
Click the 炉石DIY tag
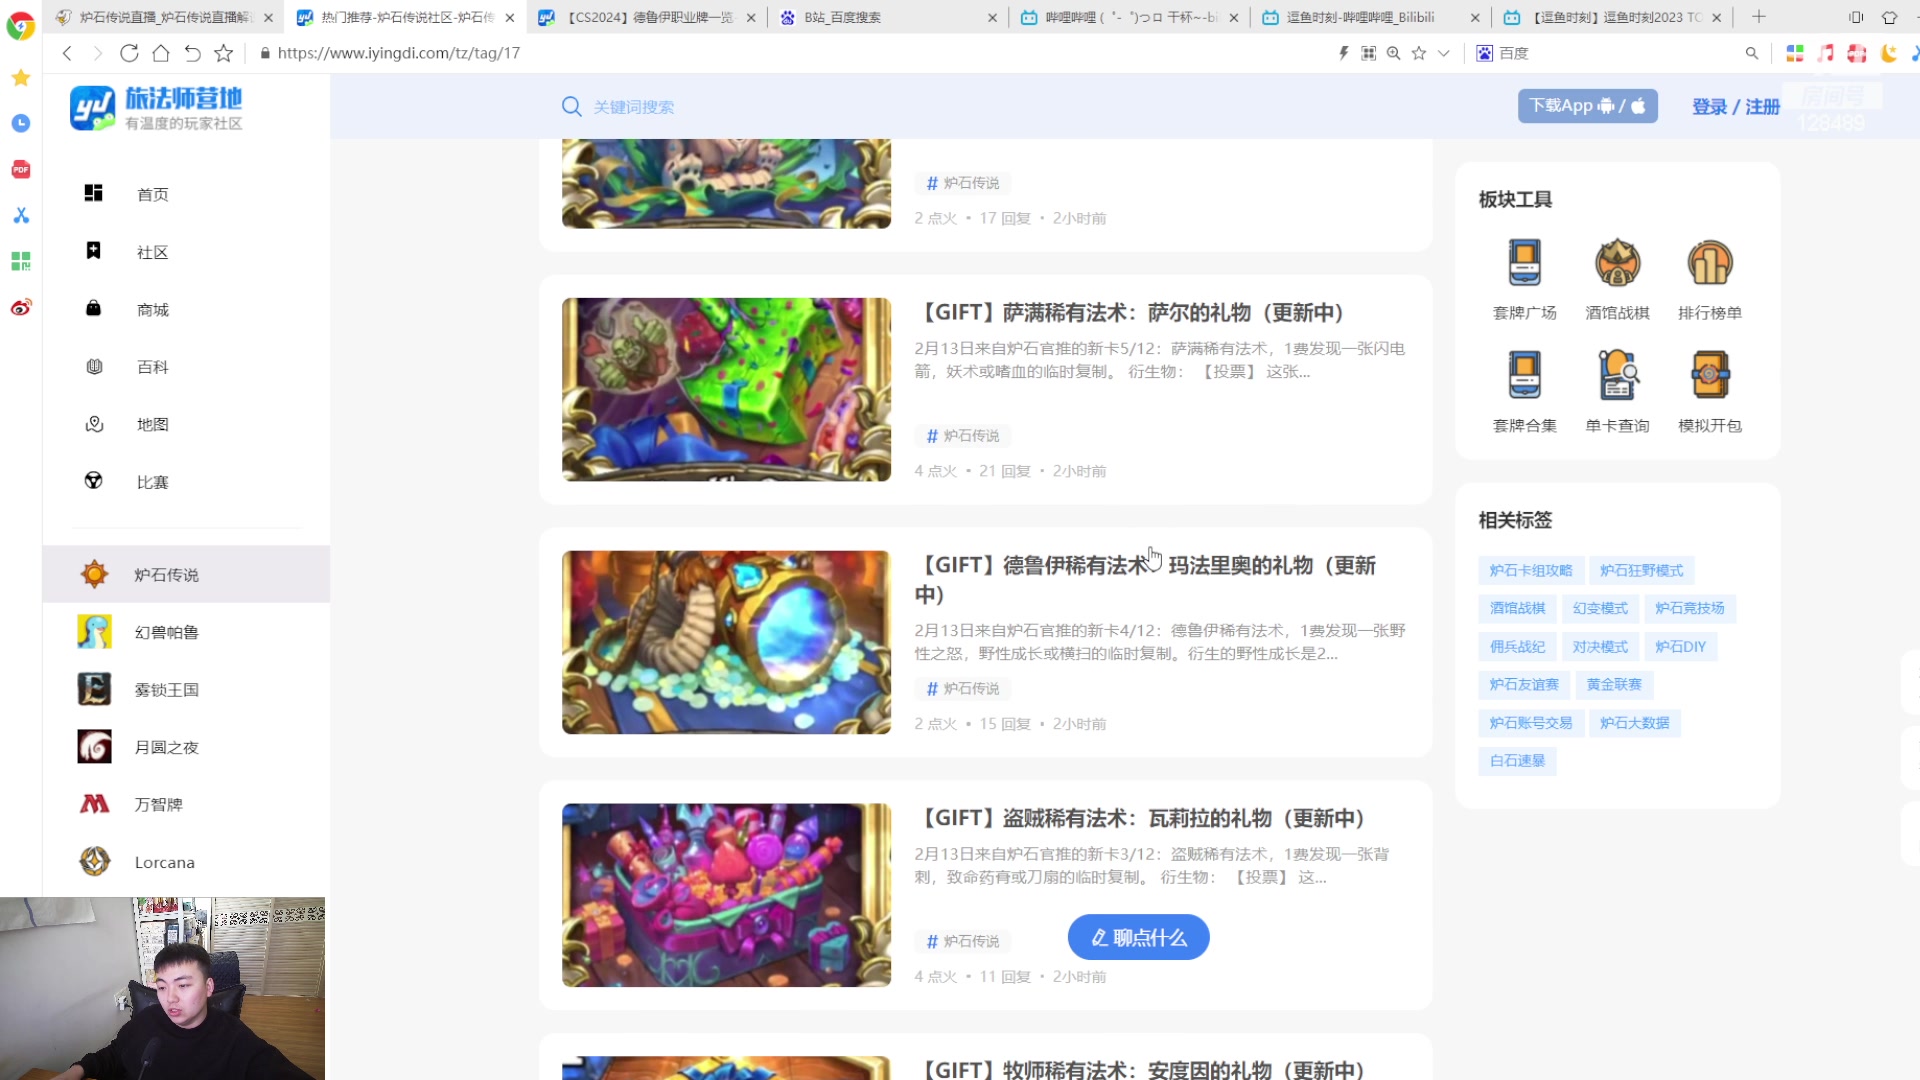tap(1680, 647)
